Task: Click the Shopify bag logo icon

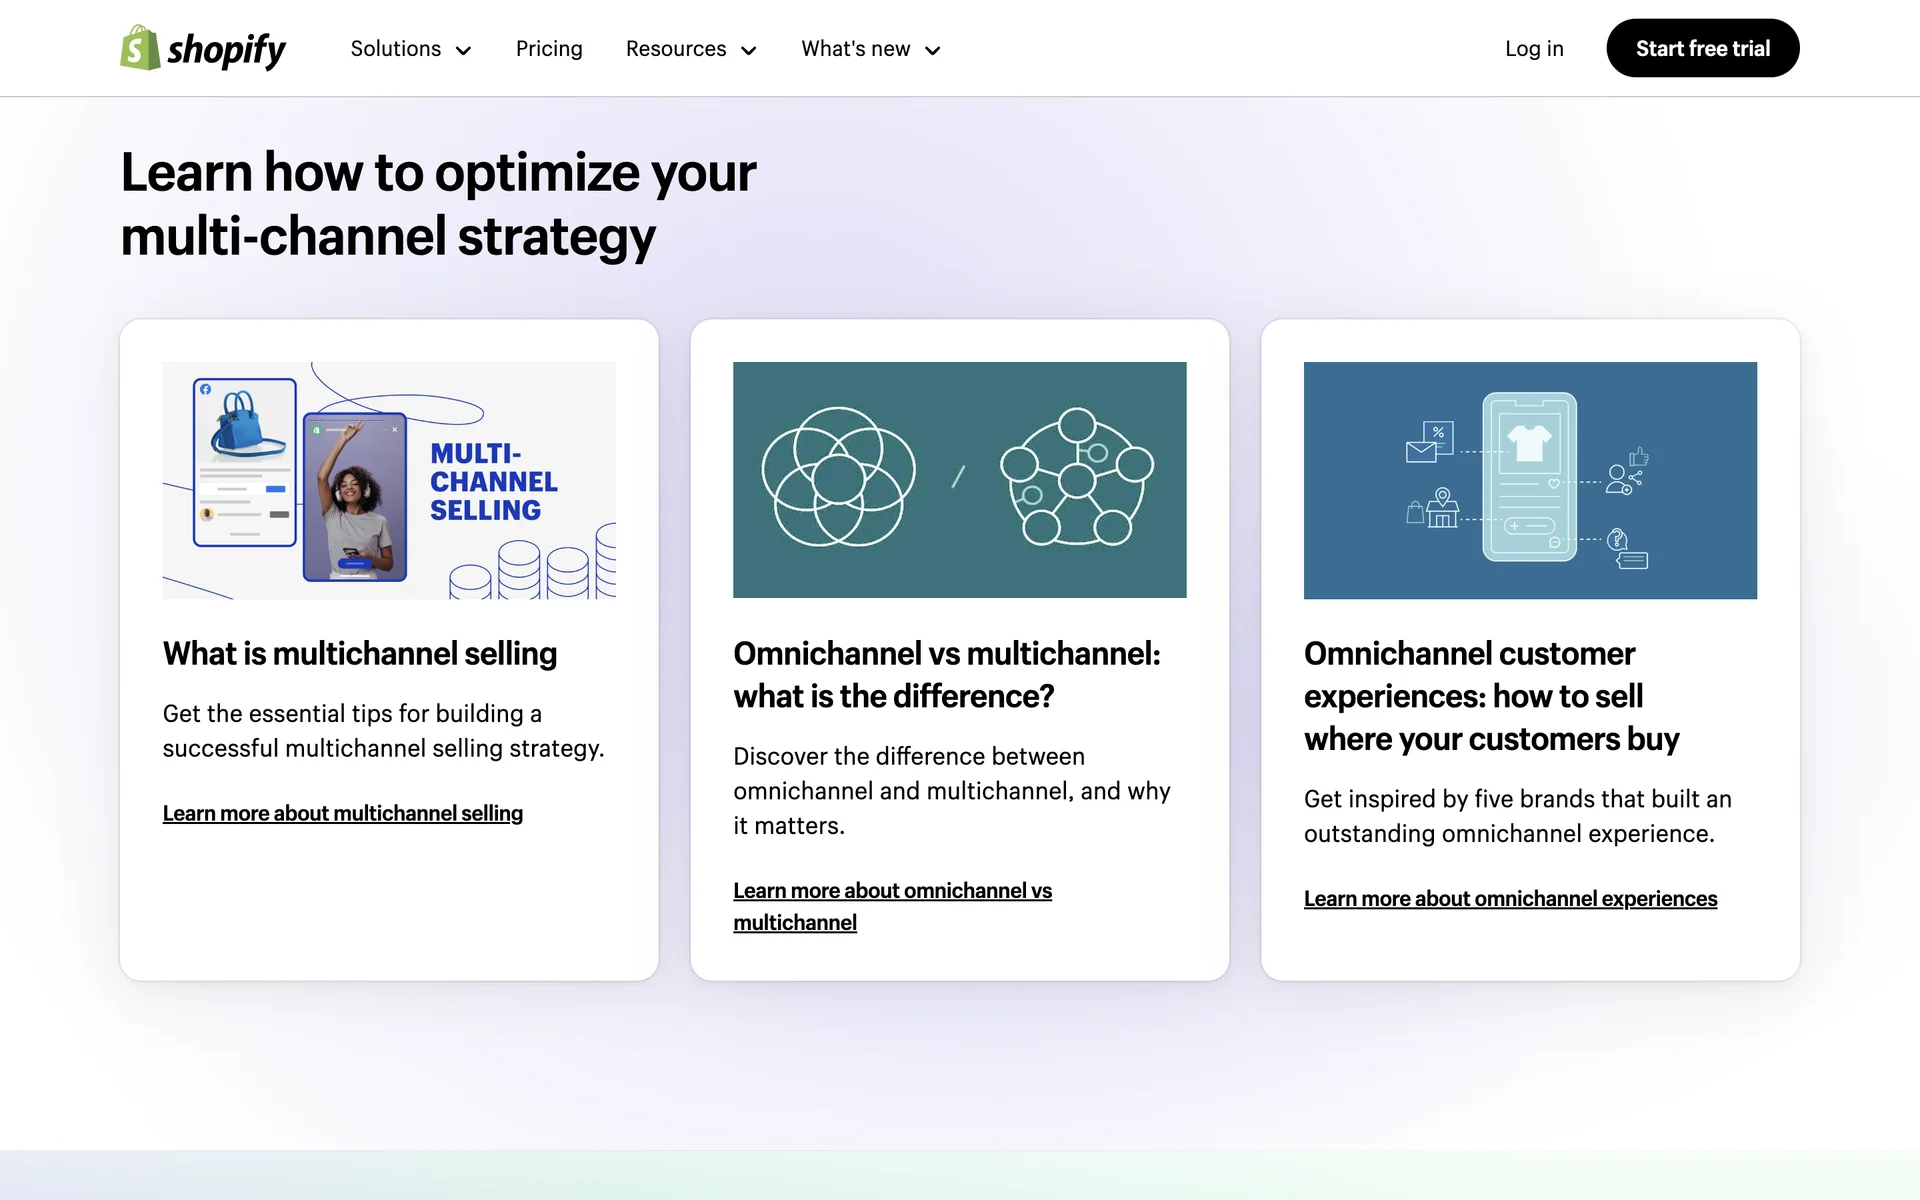Action: pyautogui.click(x=140, y=48)
